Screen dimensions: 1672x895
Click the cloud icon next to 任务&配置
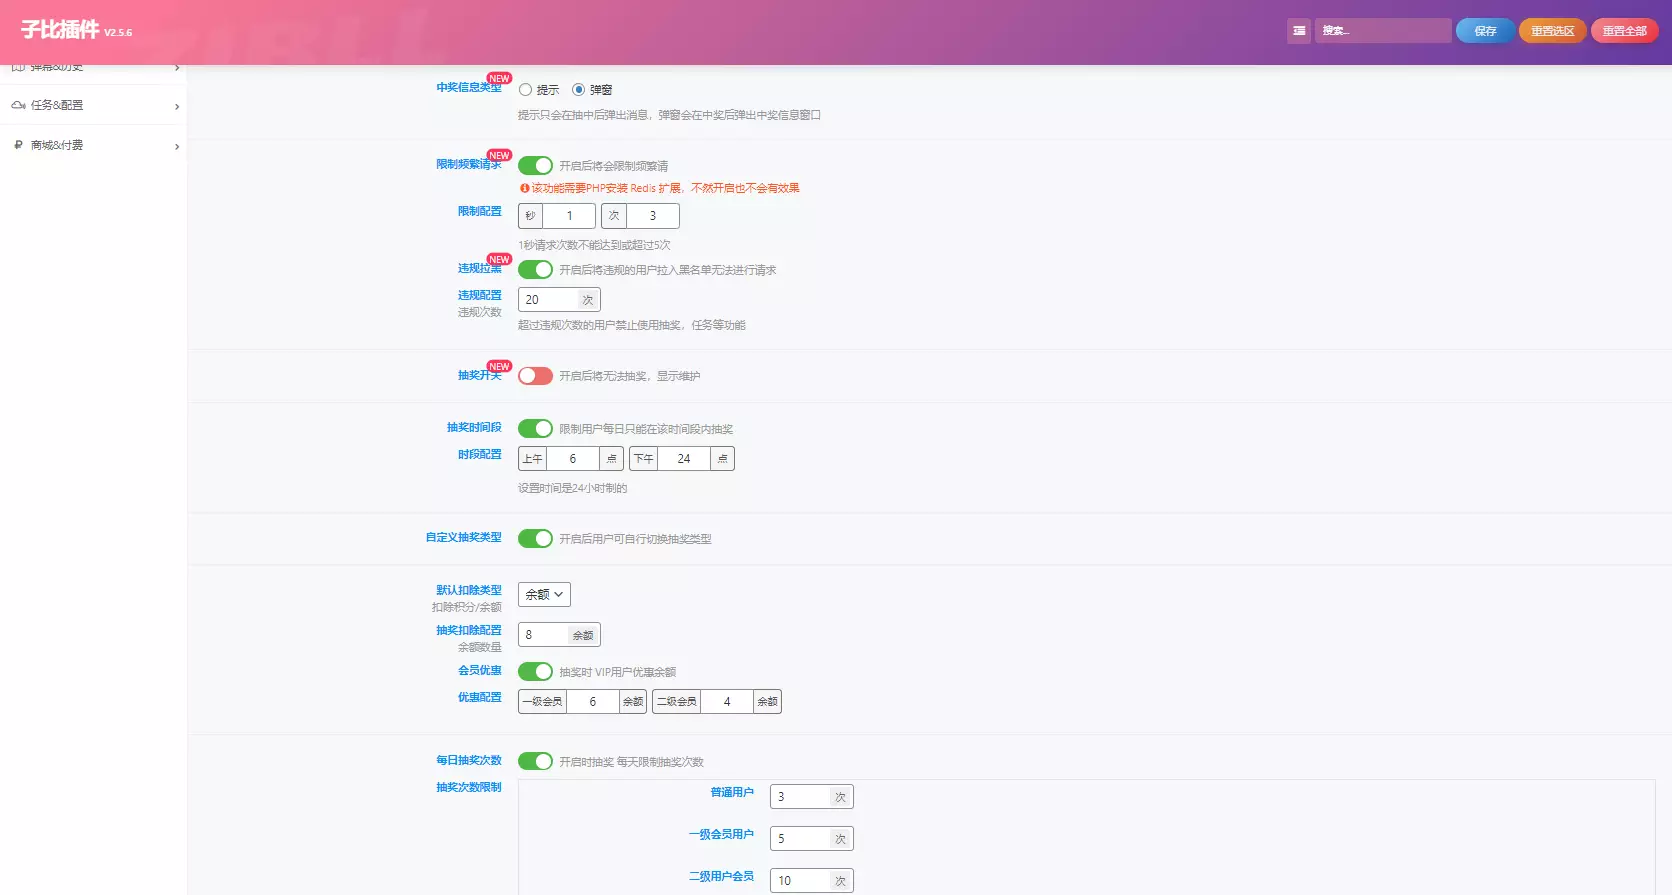(18, 105)
